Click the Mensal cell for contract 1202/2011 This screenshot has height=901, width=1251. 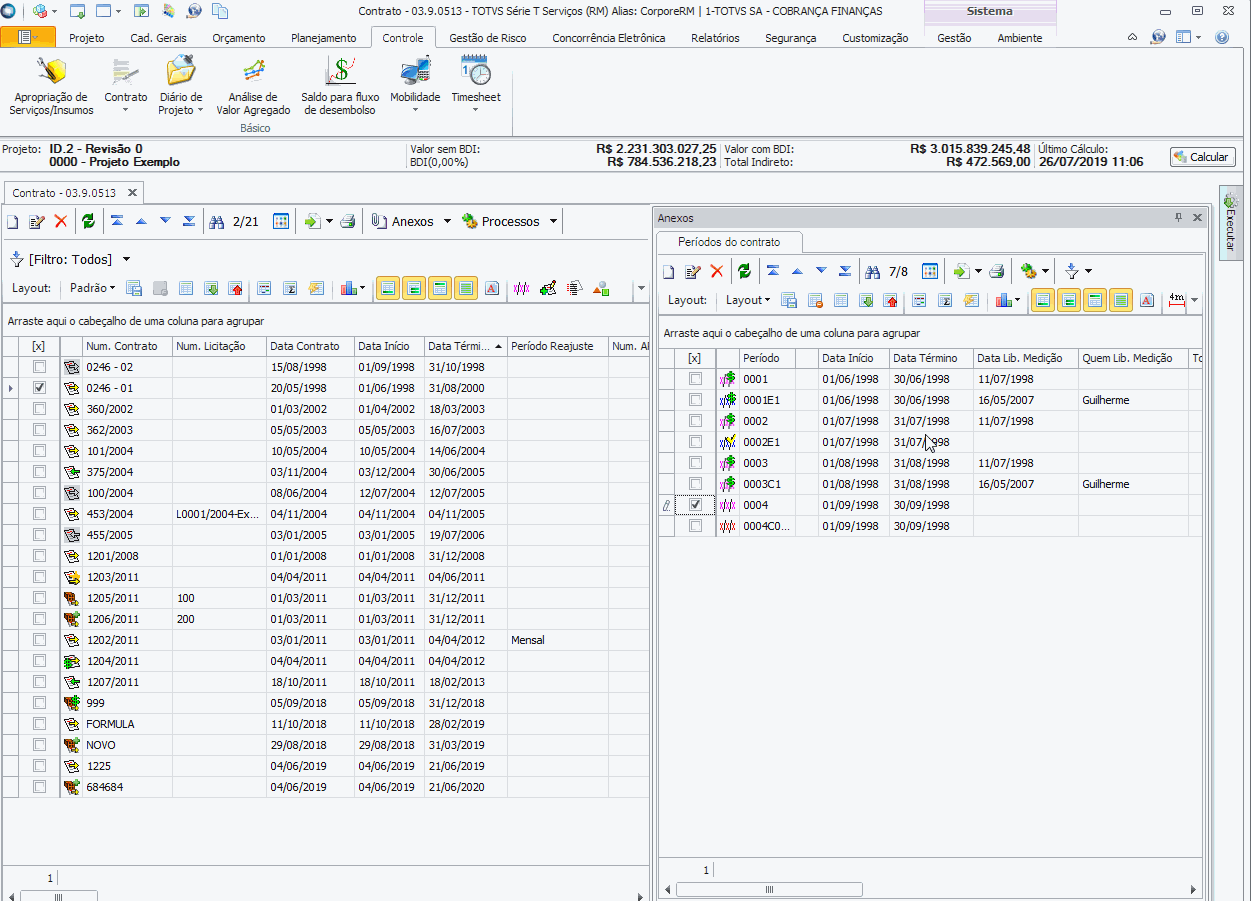pos(557,640)
